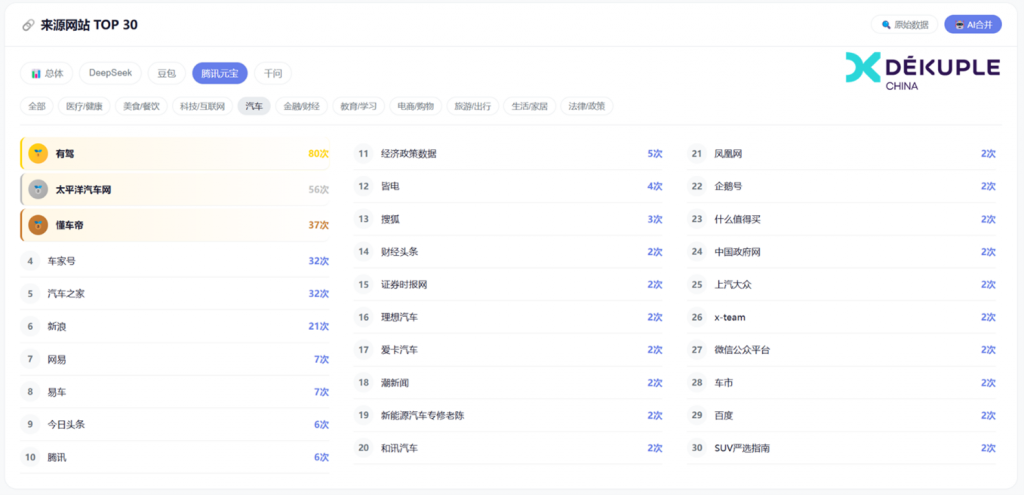This screenshot has width=1024, height=495.
Task: Click the 腾讯 row text at rank 10
Action: click(57, 457)
